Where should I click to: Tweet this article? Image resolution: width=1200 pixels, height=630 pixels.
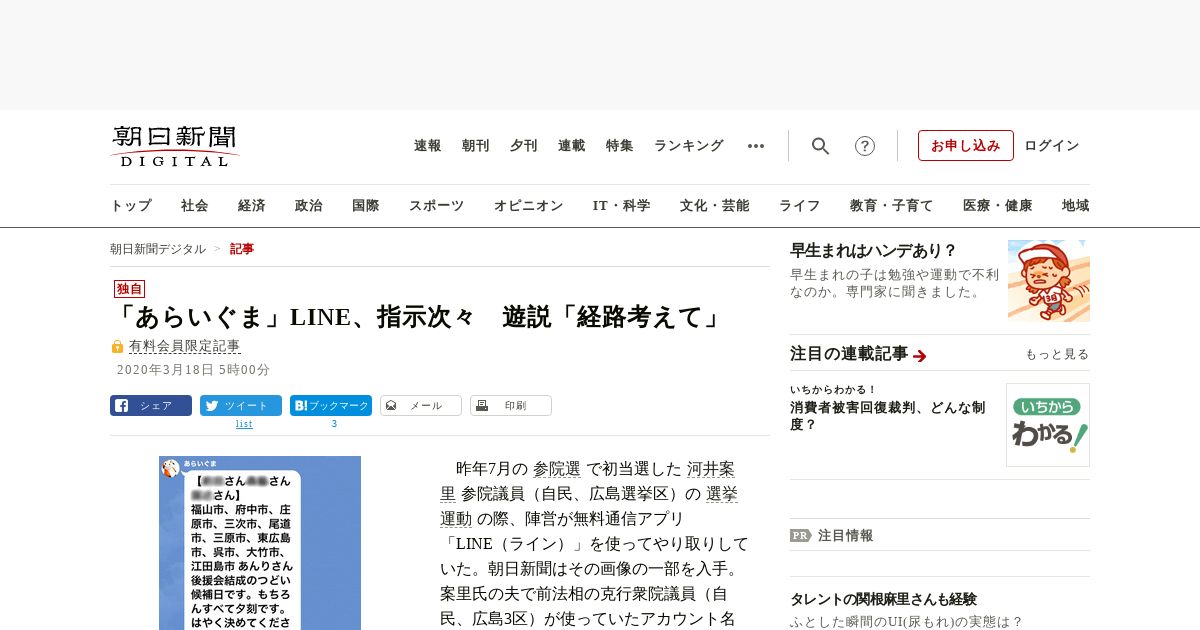[x=241, y=406]
